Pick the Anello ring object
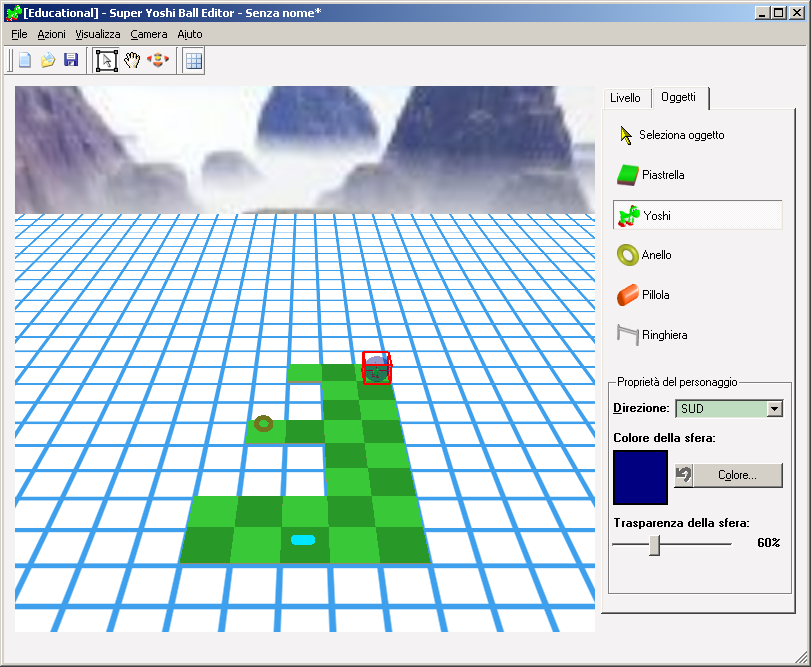The width and height of the screenshot is (811, 667). coord(644,255)
